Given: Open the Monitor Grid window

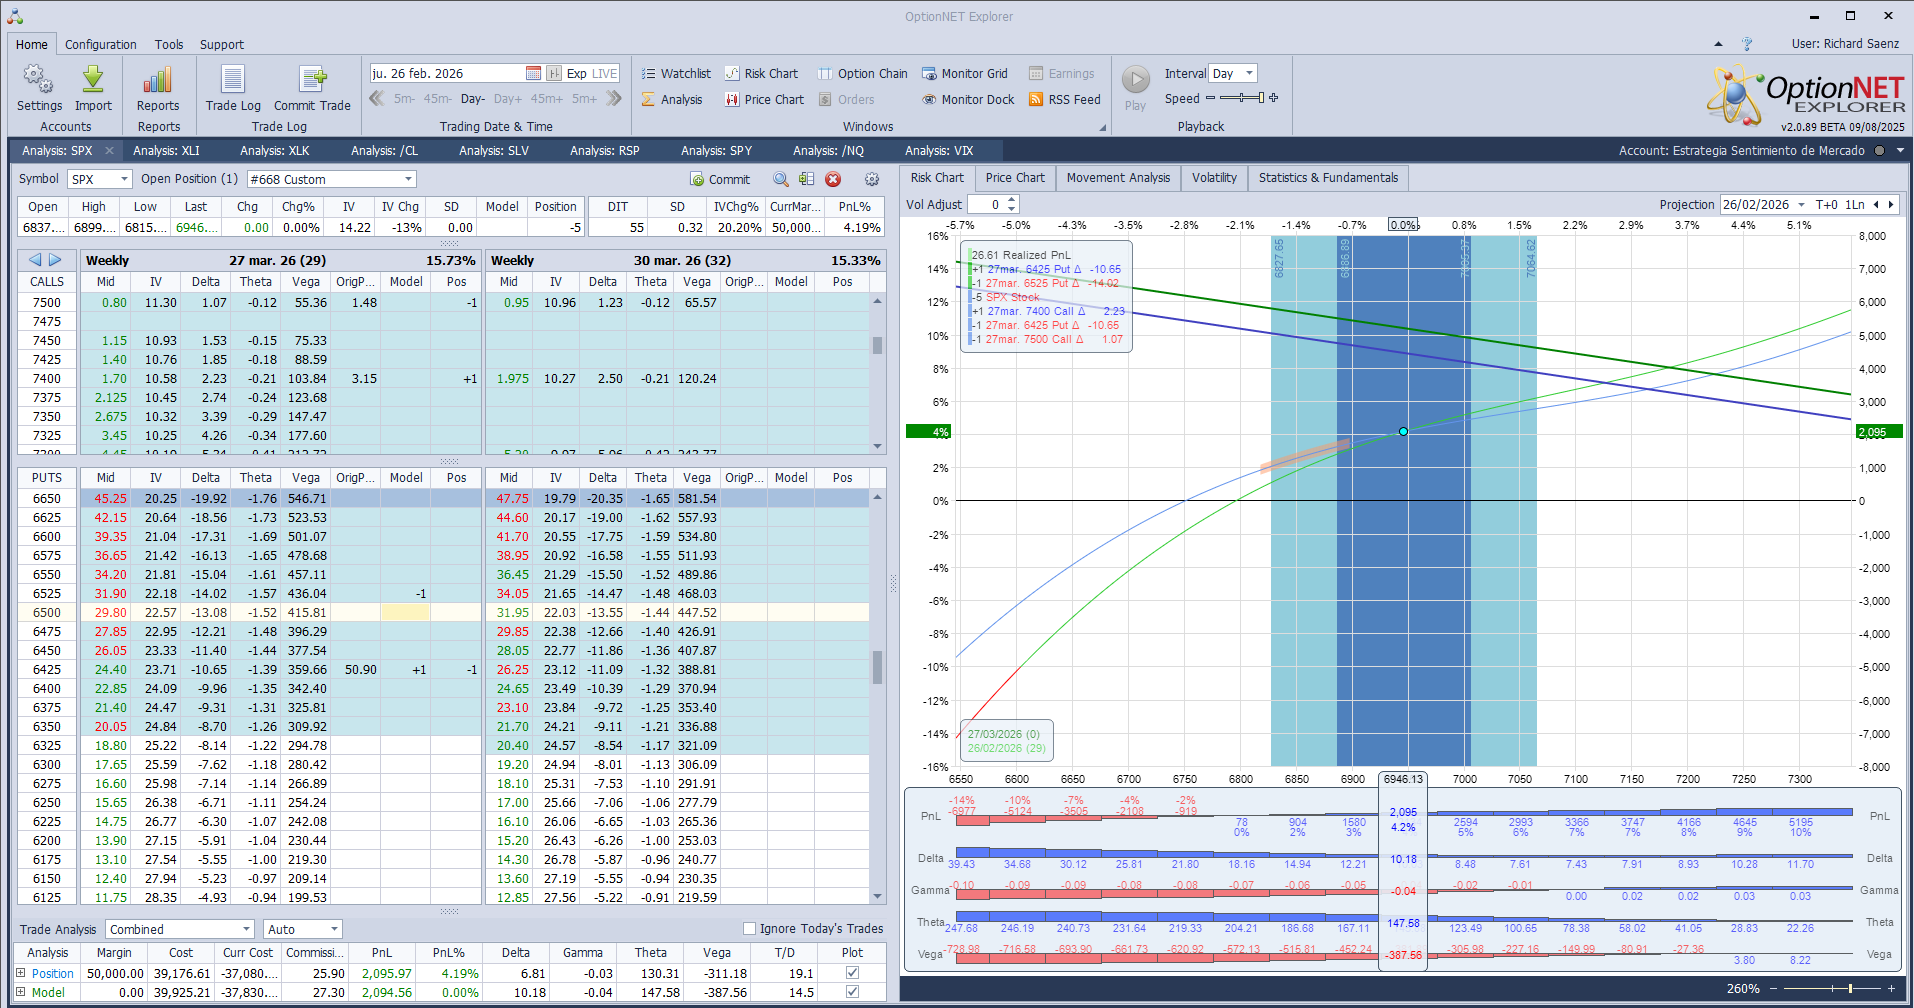Looking at the screenshot, I should point(964,73).
